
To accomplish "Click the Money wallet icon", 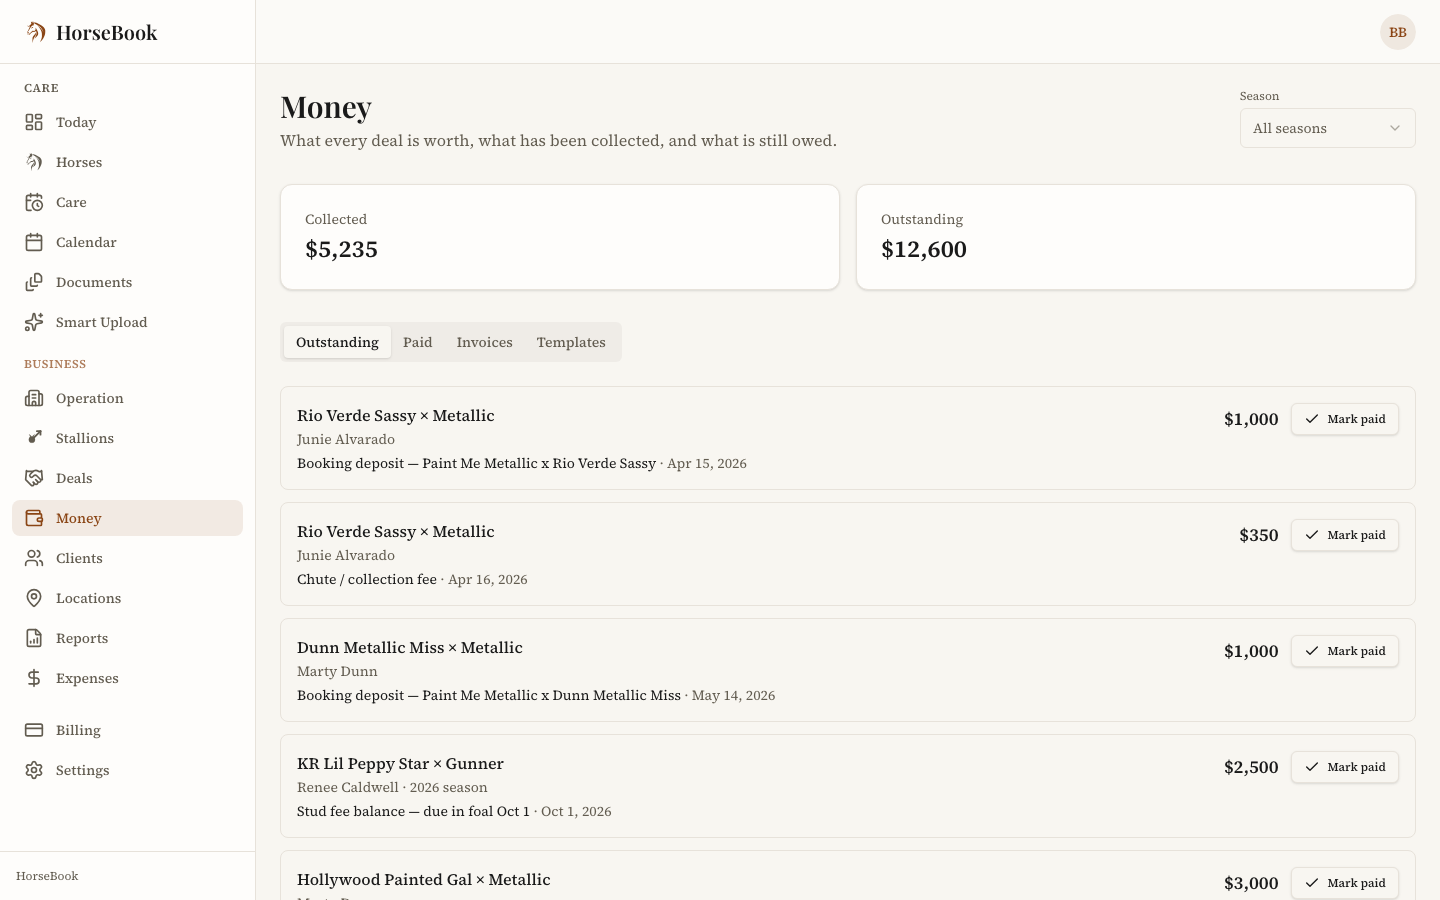I will (34, 518).
